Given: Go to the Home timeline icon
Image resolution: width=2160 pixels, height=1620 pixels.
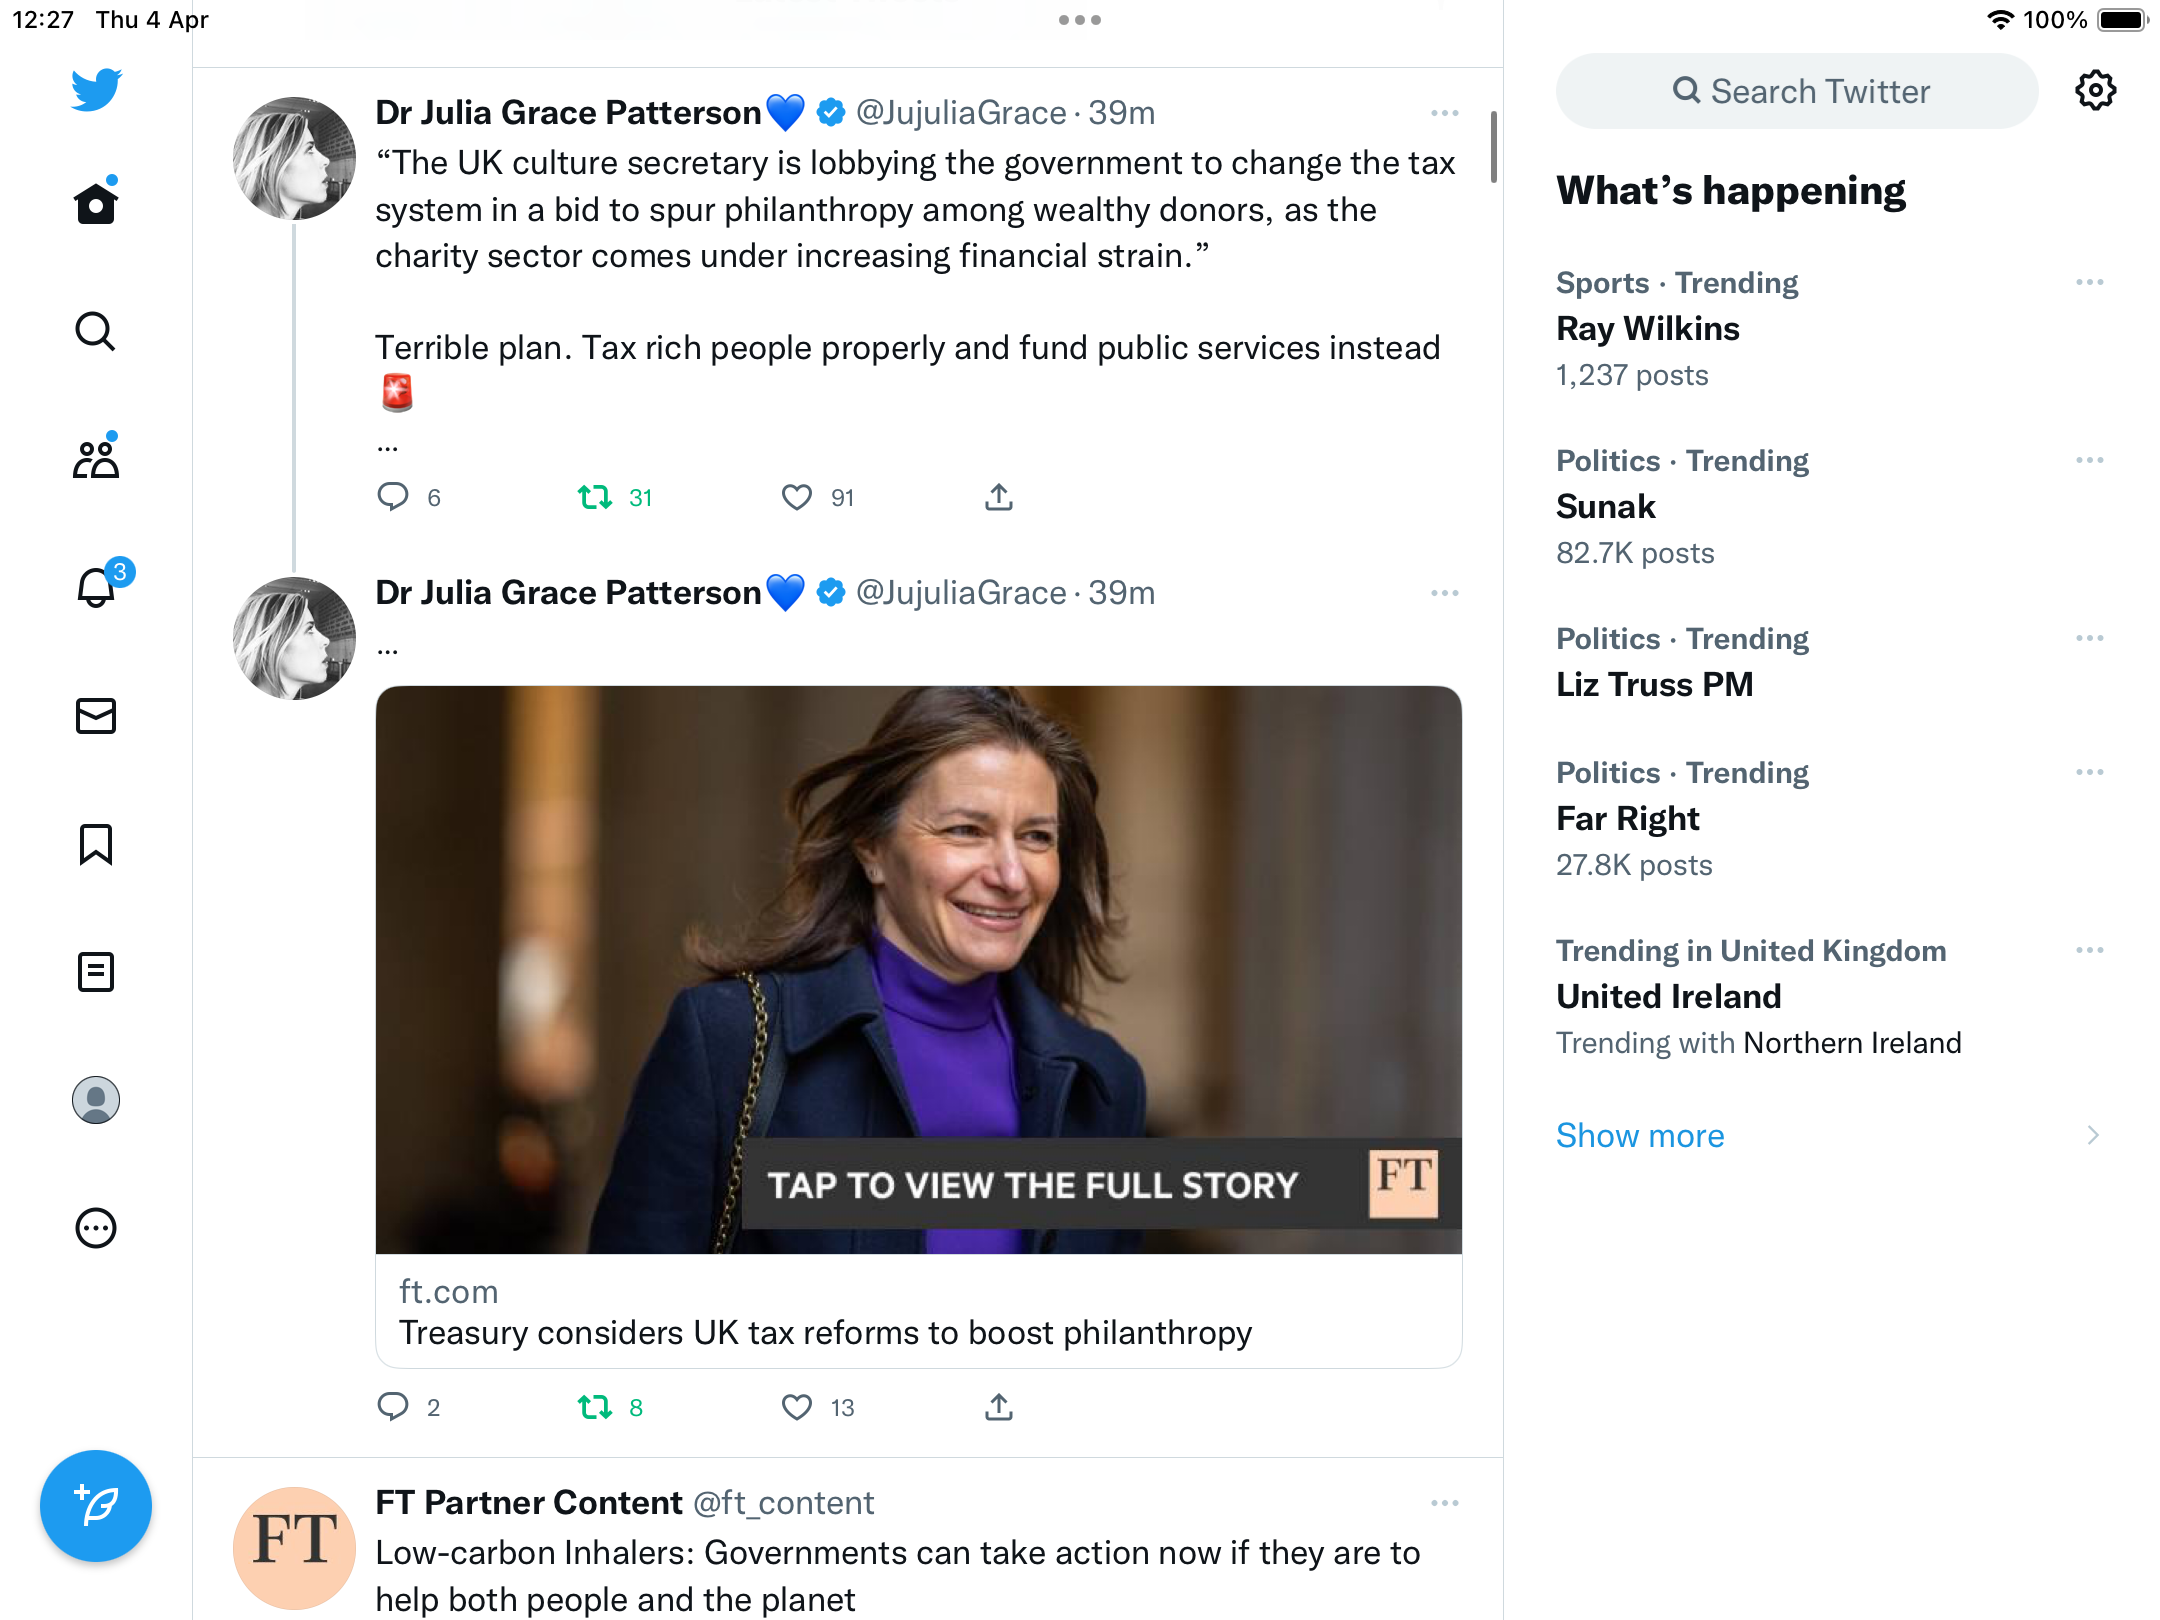Looking at the screenshot, I should click(x=96, y=203).
